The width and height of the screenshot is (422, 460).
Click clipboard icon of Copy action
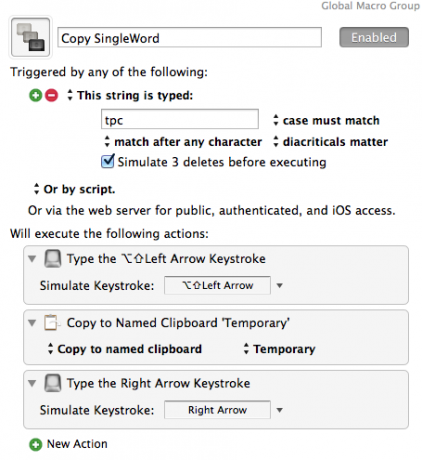[x=52, y=323]
